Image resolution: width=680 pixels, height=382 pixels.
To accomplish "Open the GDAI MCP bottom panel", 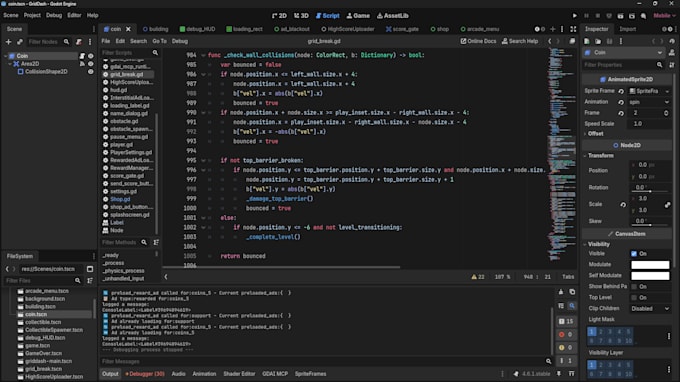I will (275, 374).
